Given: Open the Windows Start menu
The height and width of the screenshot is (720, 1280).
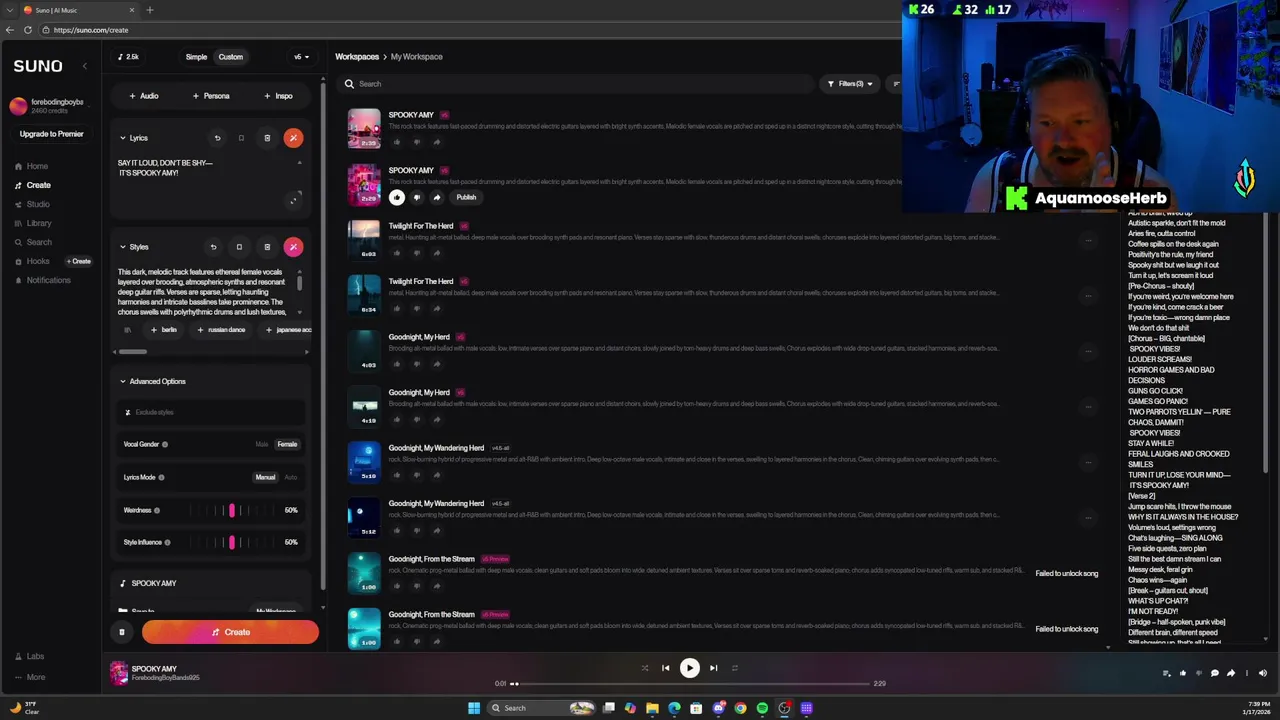Looking at the screenshot, I should 474,708.
